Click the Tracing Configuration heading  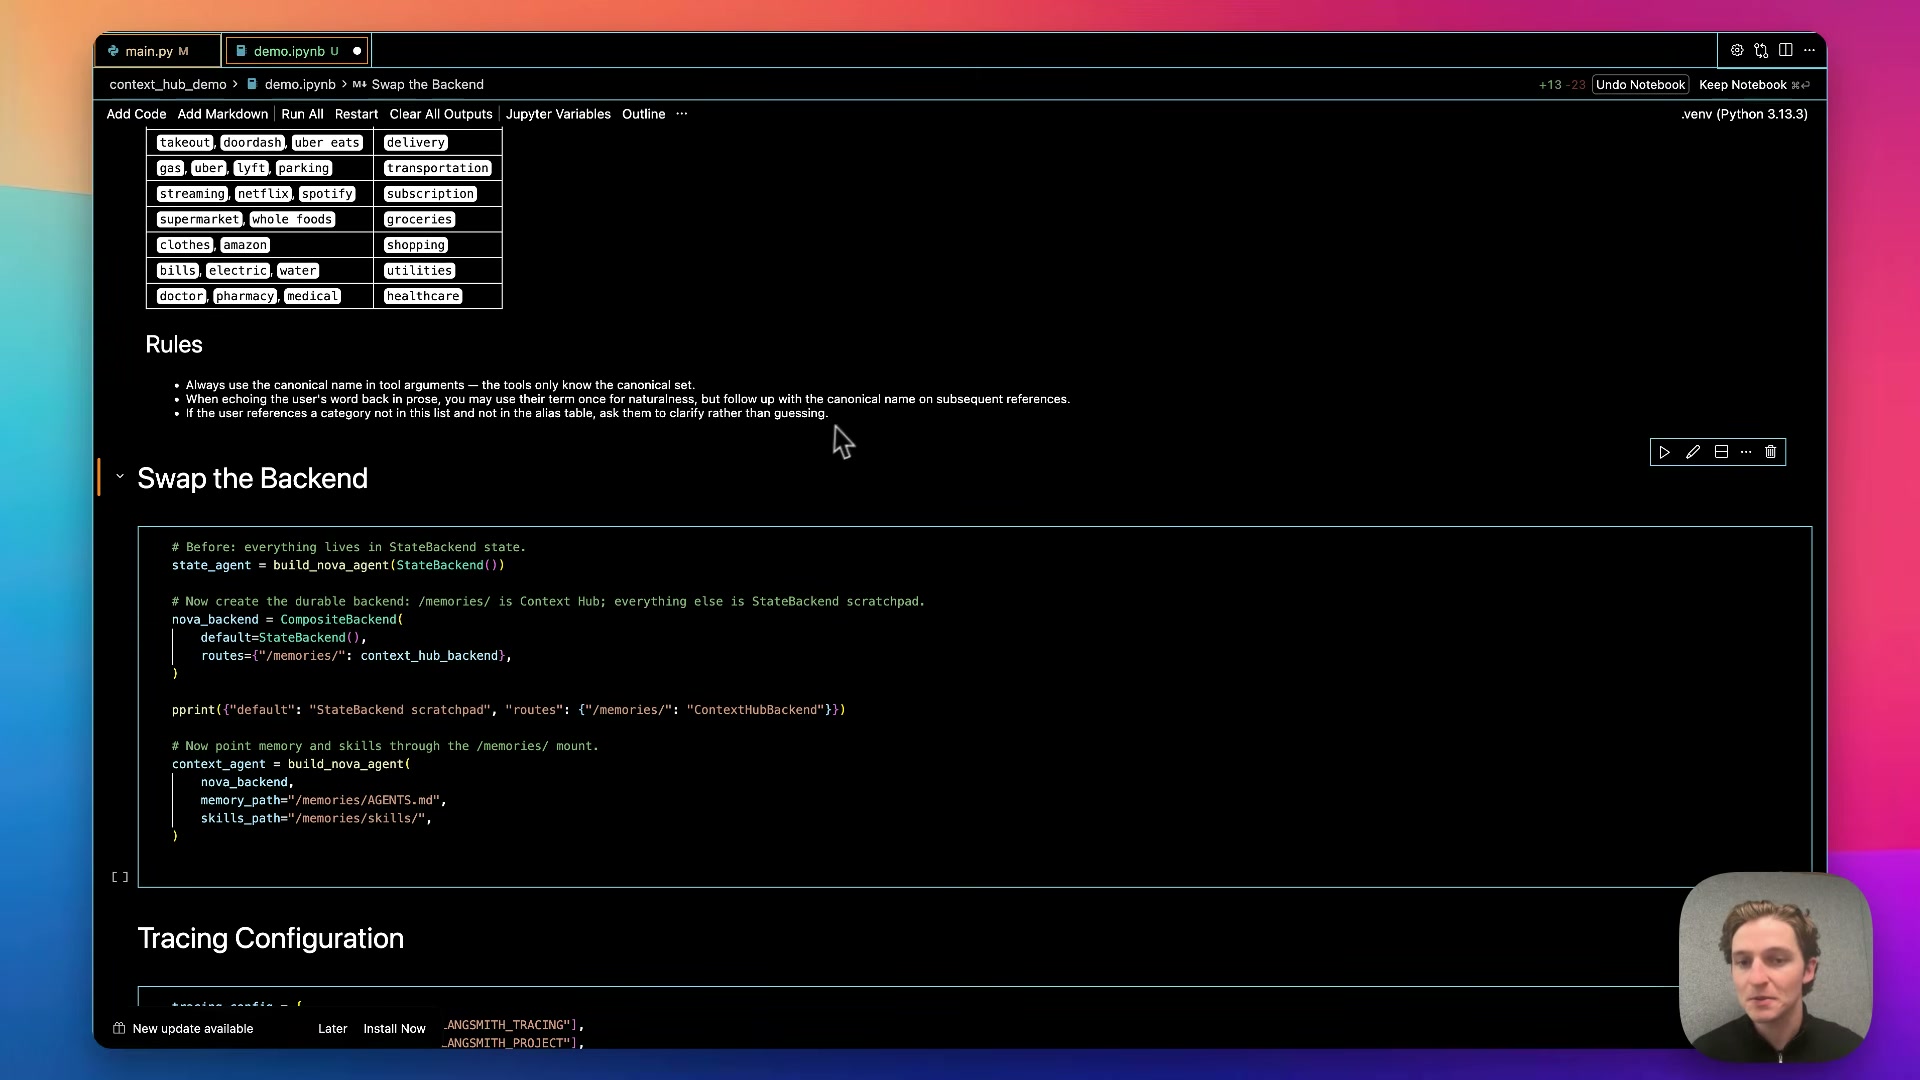click(270, 938)
